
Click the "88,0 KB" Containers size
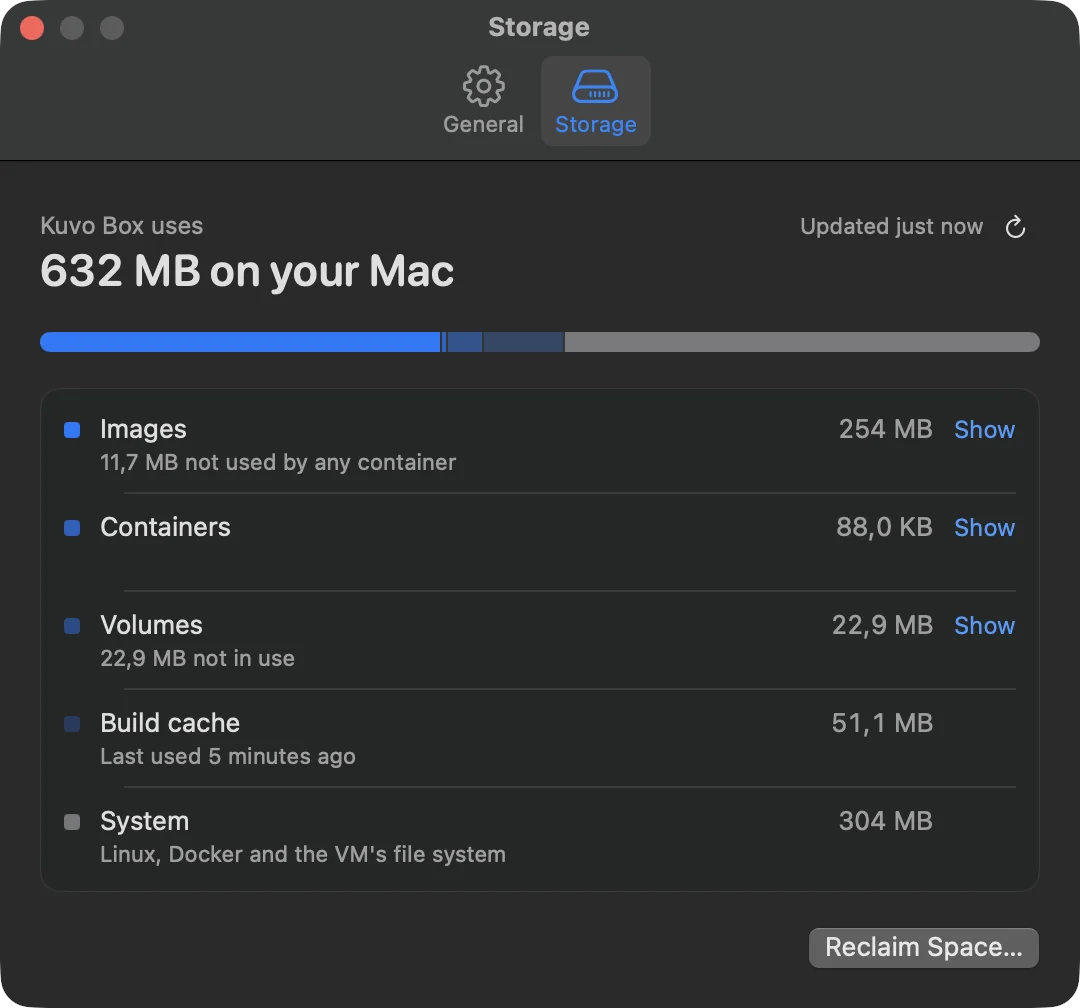884,527
